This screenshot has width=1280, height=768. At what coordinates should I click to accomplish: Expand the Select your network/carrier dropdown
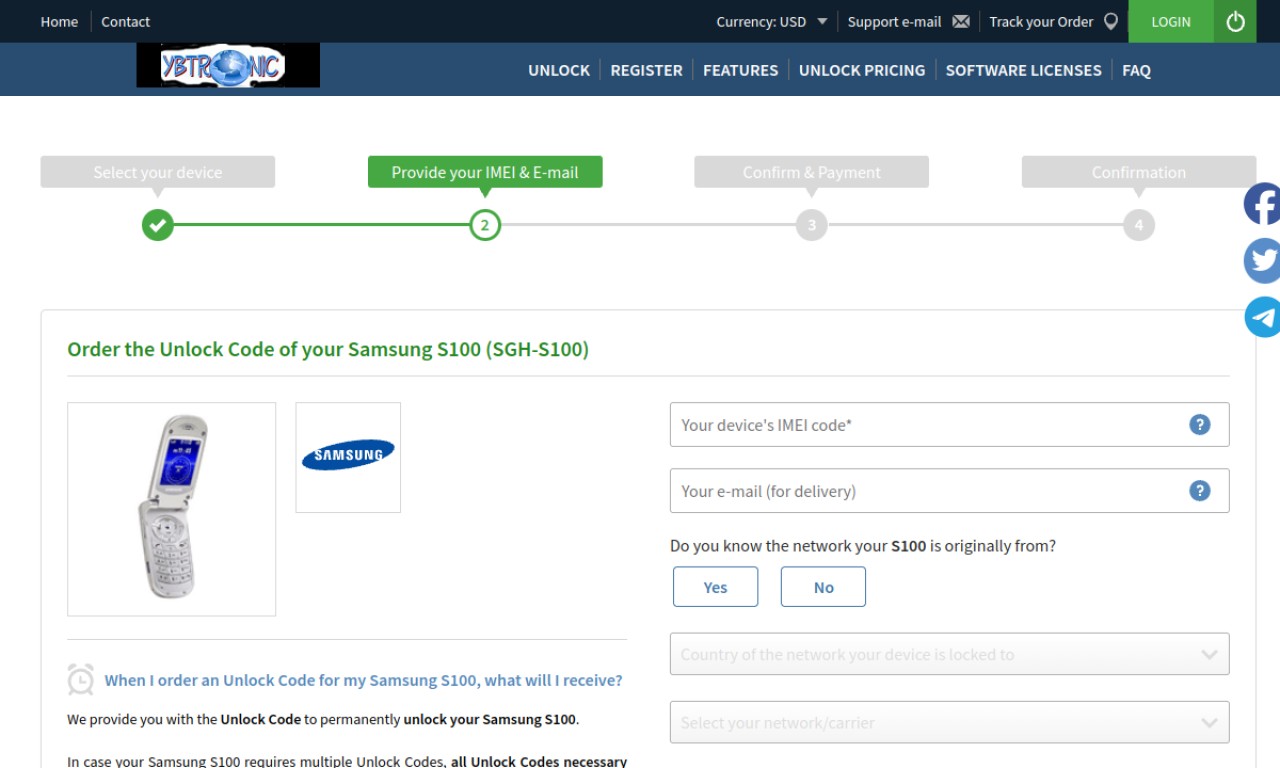point(949,722)
